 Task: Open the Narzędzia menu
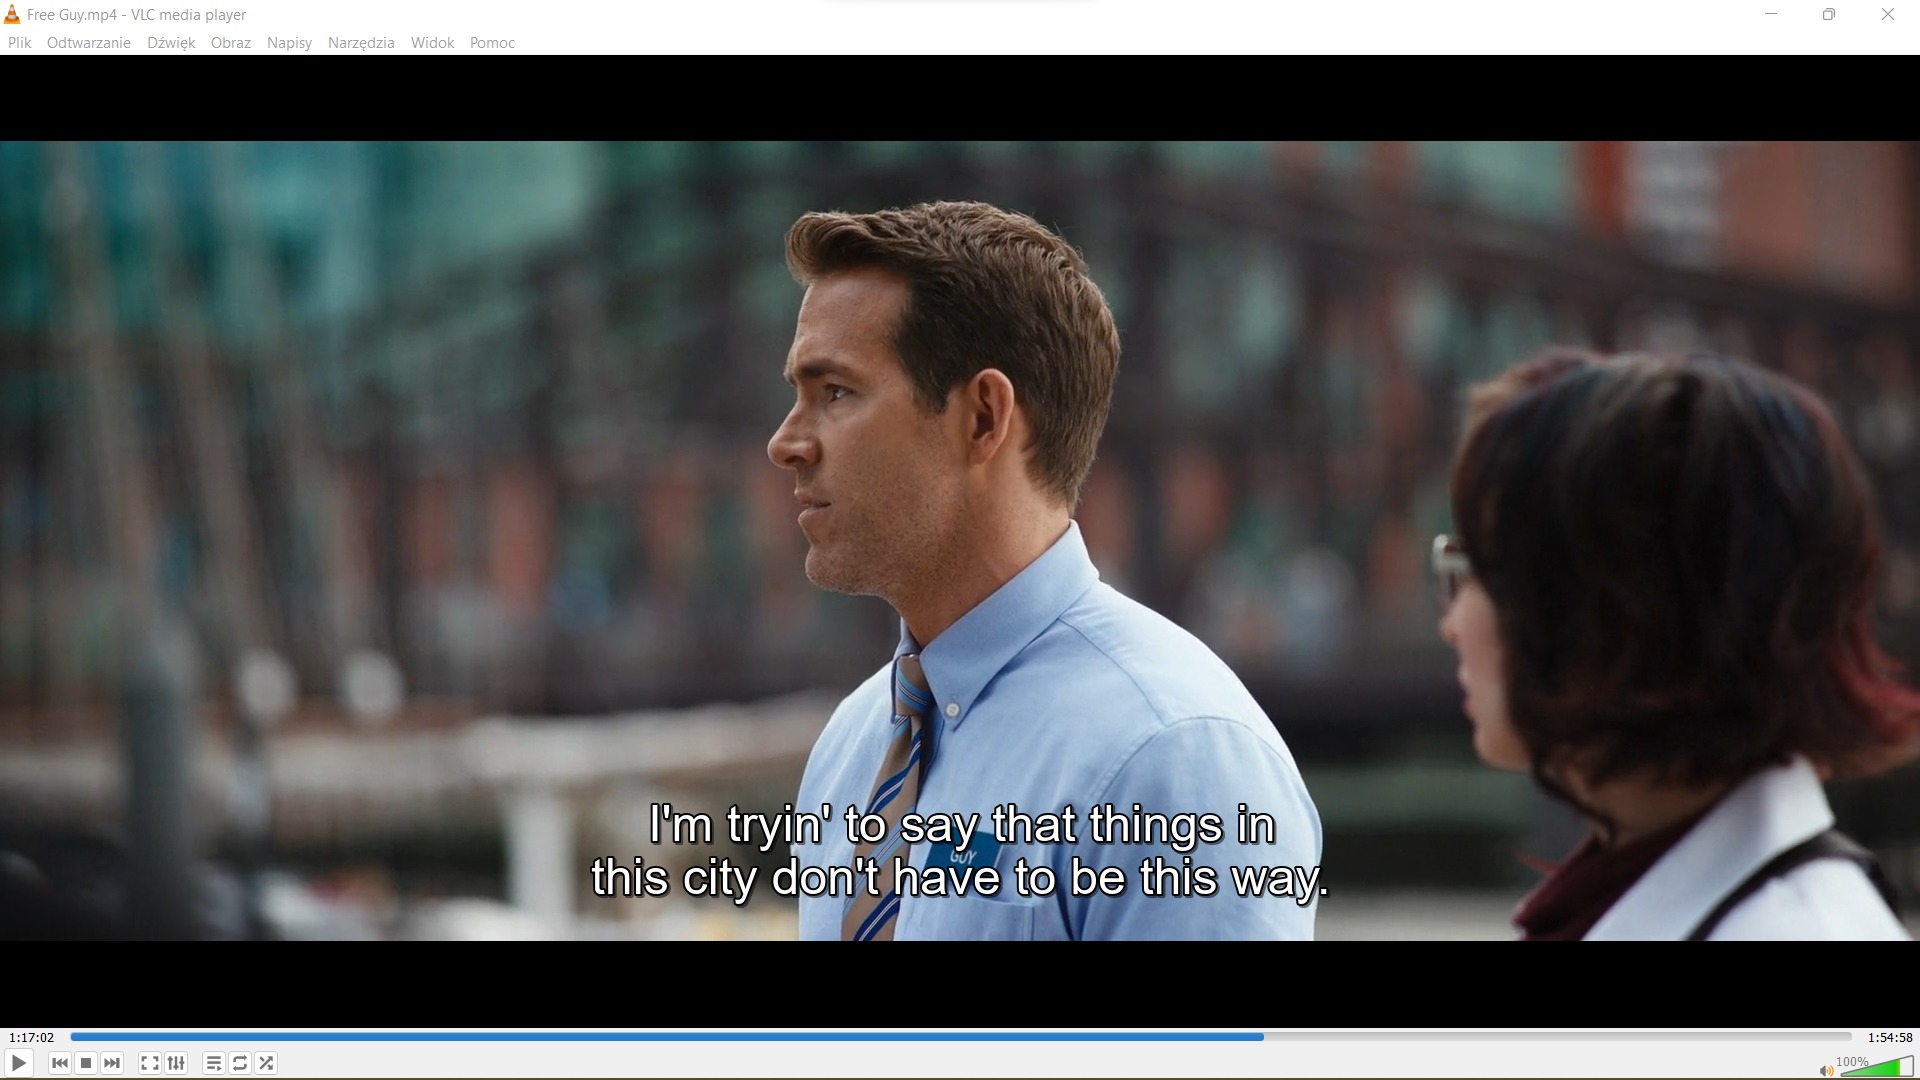361,43
